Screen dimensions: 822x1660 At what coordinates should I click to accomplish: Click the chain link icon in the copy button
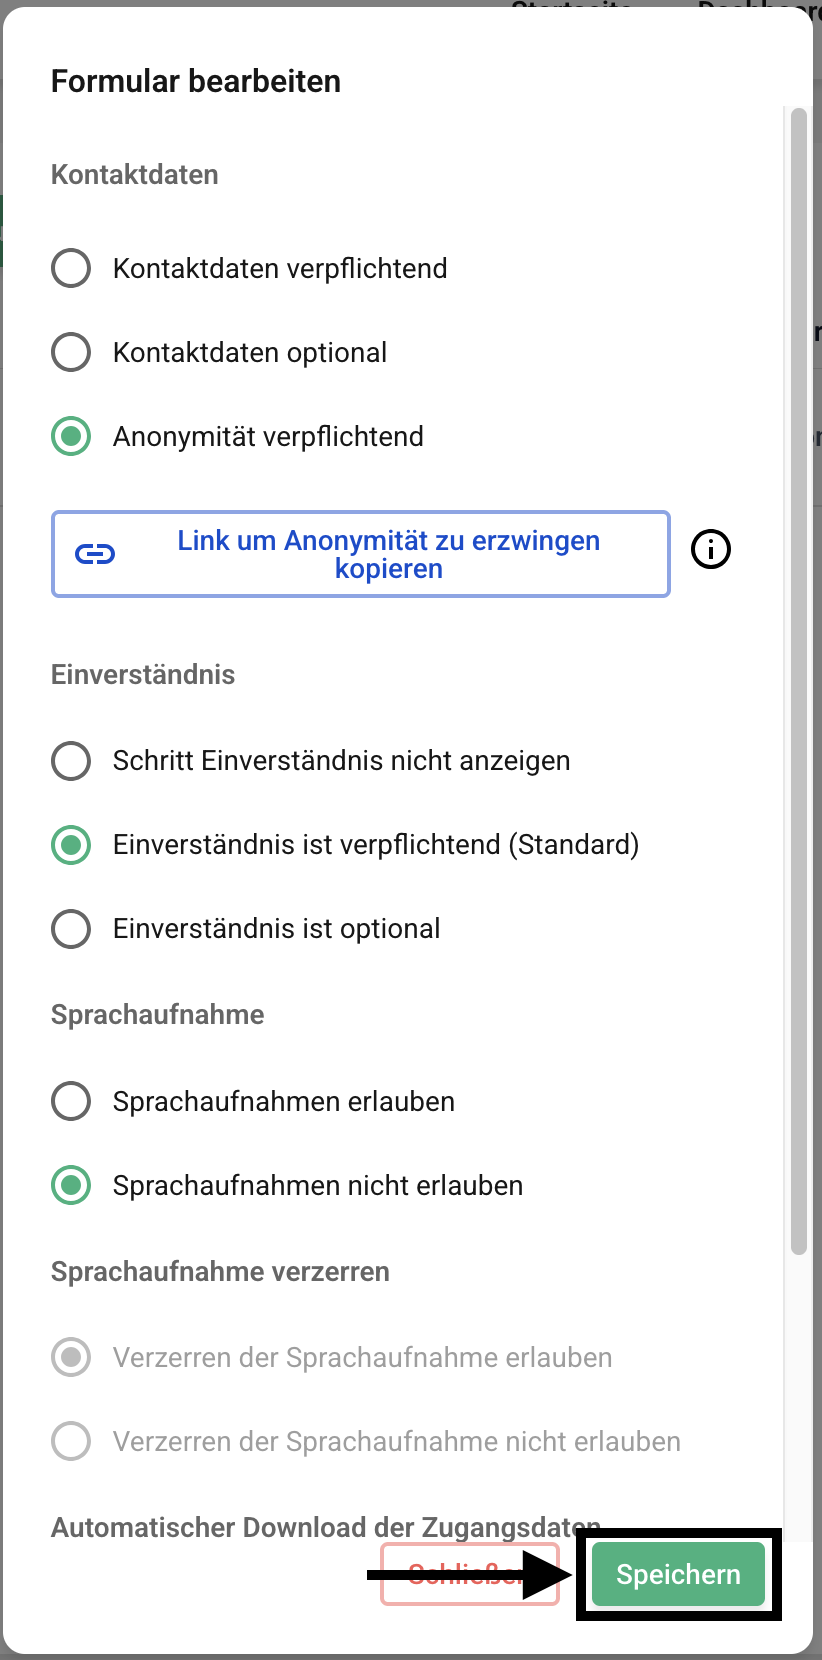pos(96,554)
